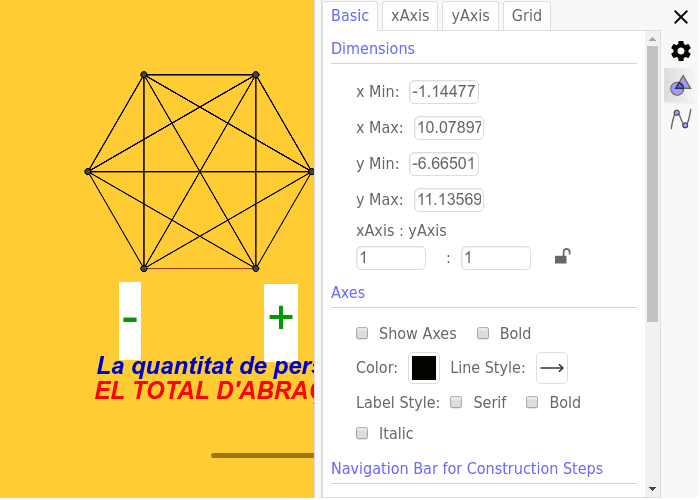Image resolution: width=700 pixels, height=500 pixels.
Task: Click the green minus button
Action: pyautogui.click(x=130, y=320)
